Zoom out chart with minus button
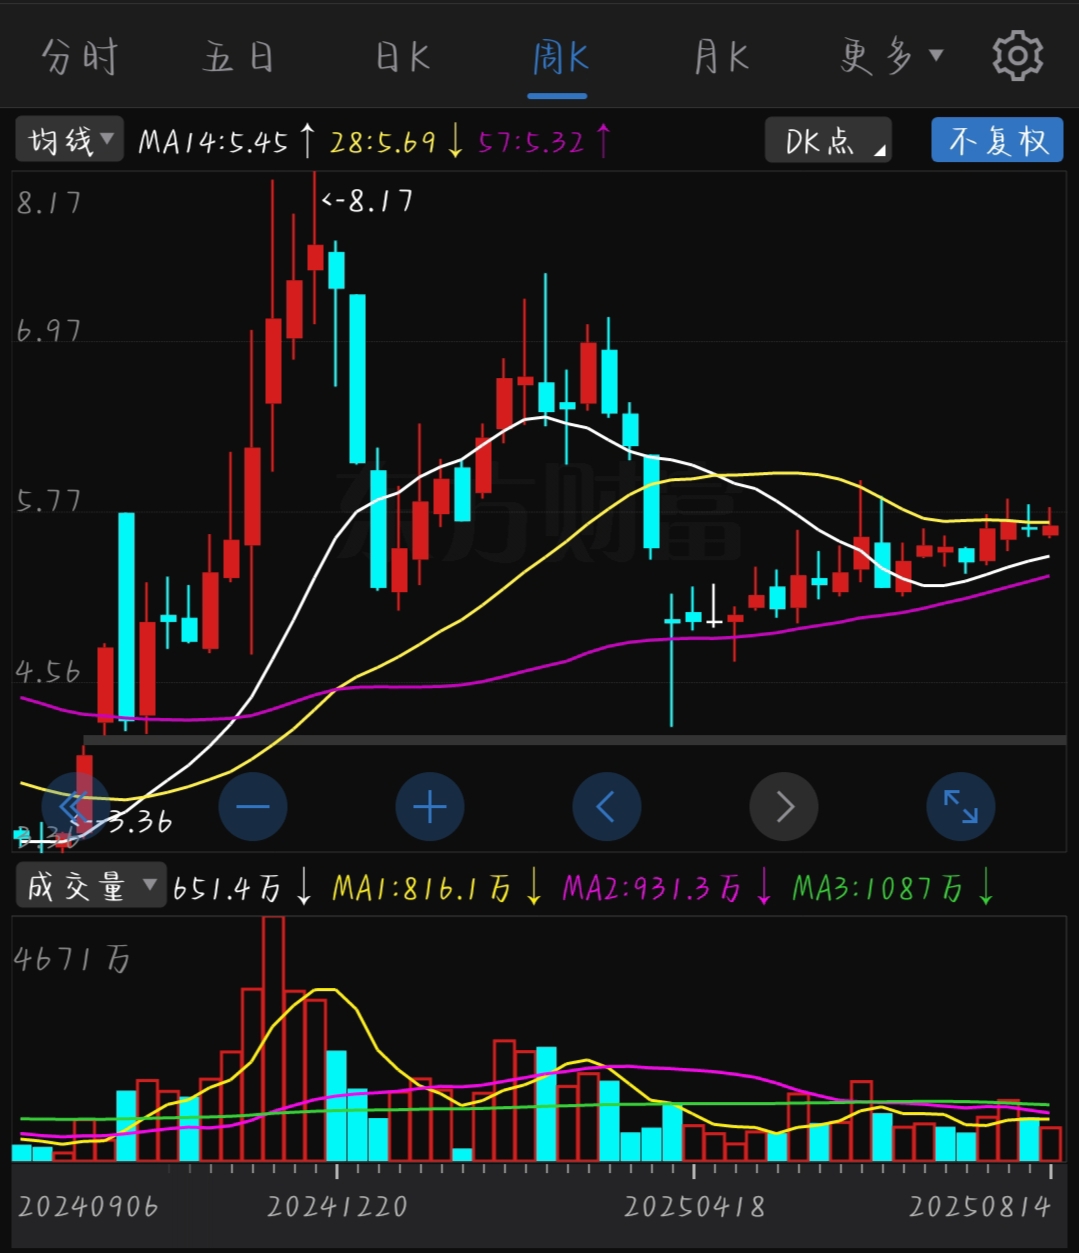This screenshot has width=1079, height=1253. coord(253,806)
